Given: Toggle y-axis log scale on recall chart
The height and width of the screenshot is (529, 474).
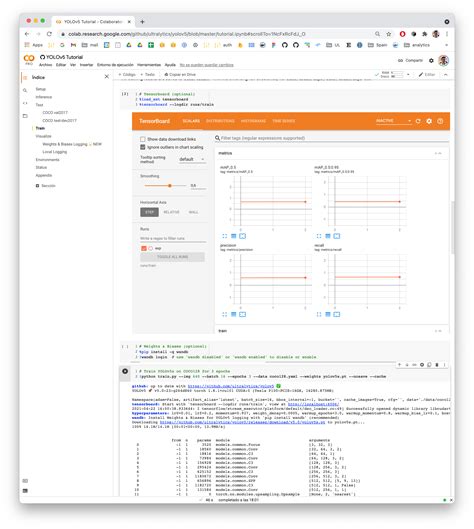Looking at the screenshot, I should (x=328, y=314).
